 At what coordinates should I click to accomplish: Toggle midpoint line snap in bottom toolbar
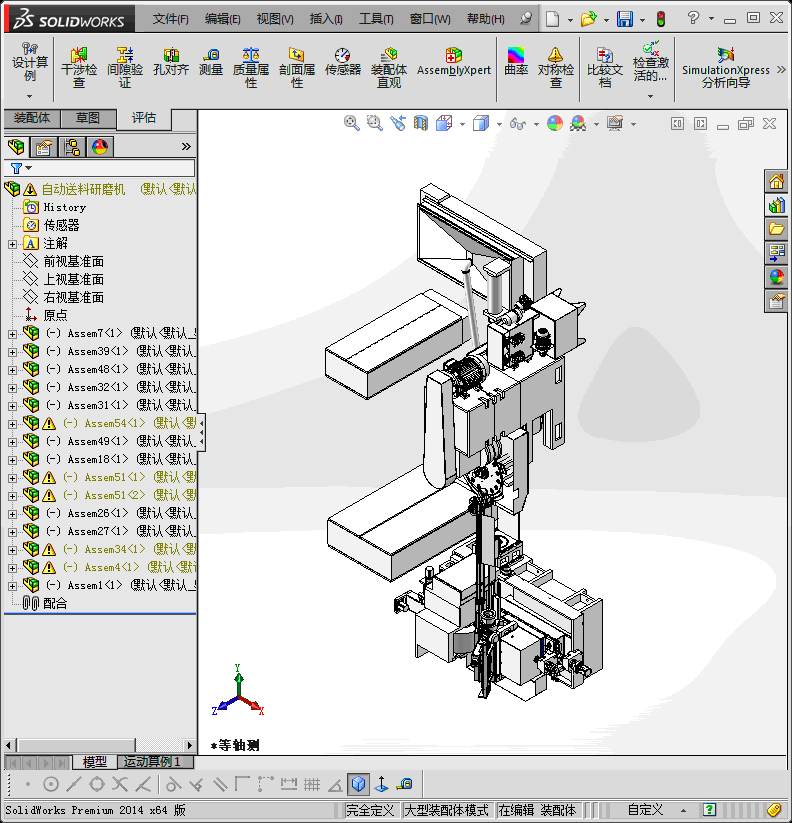73,784
